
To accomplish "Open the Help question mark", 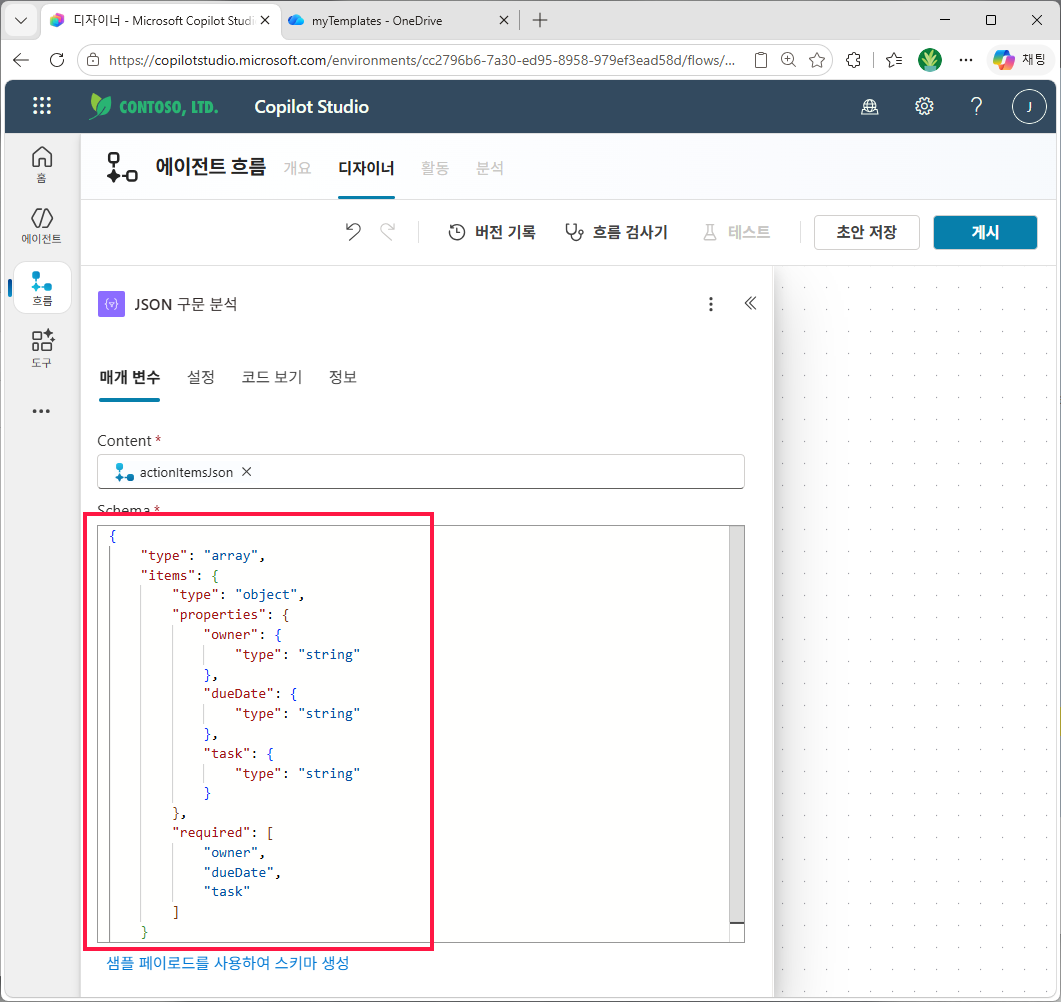I will click(976, 106).
